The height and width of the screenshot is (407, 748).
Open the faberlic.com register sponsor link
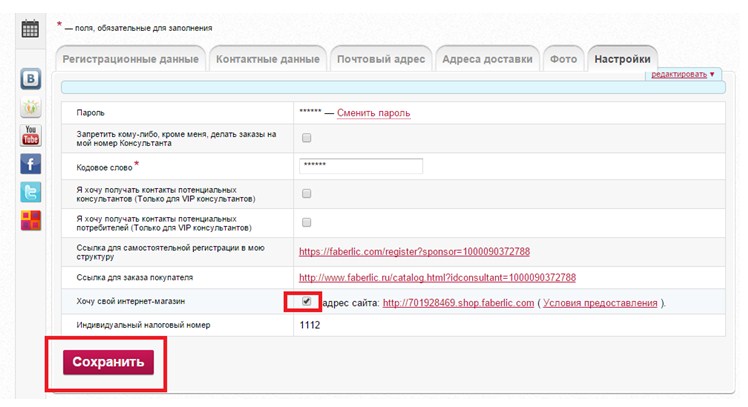pyautogui.click(x=414, y=251)
